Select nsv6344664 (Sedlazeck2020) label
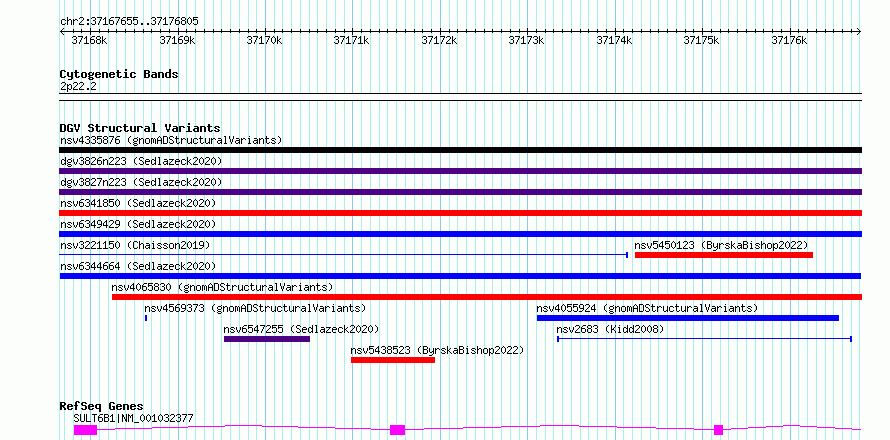 click(138, 266)
